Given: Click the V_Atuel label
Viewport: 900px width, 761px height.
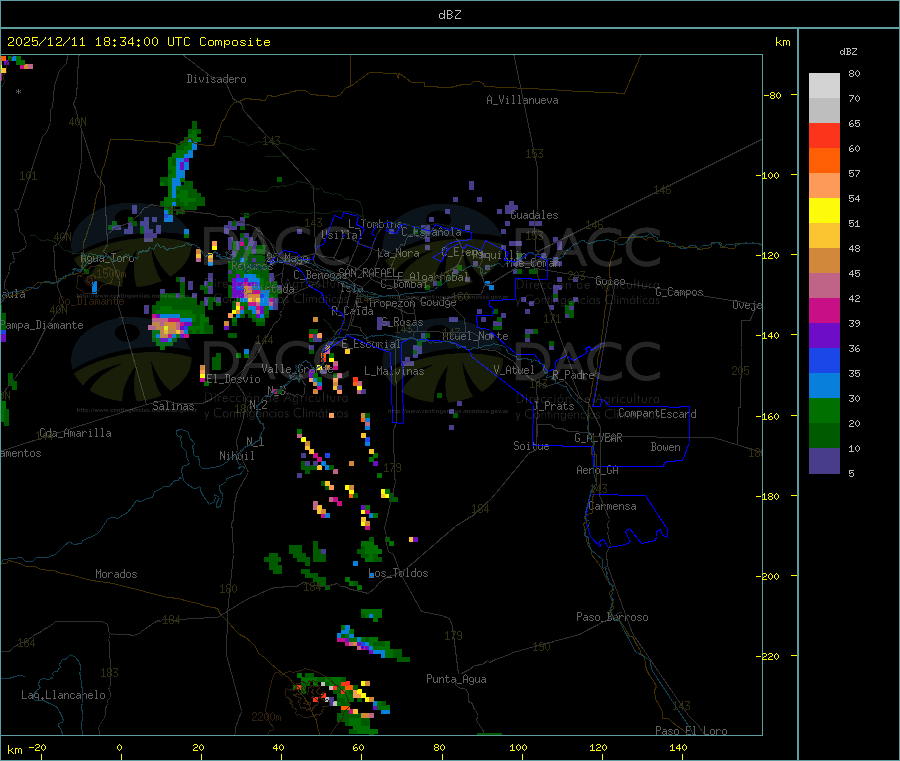Looking at the screenshot, I should point(514,370).
